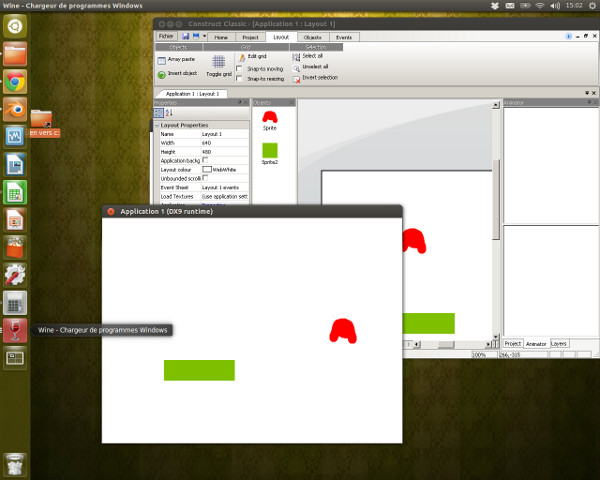The height and width of the screenshot is (480, 600).
Task: Switch to Home ribbon tab
Action: click(x=220, y=37)
